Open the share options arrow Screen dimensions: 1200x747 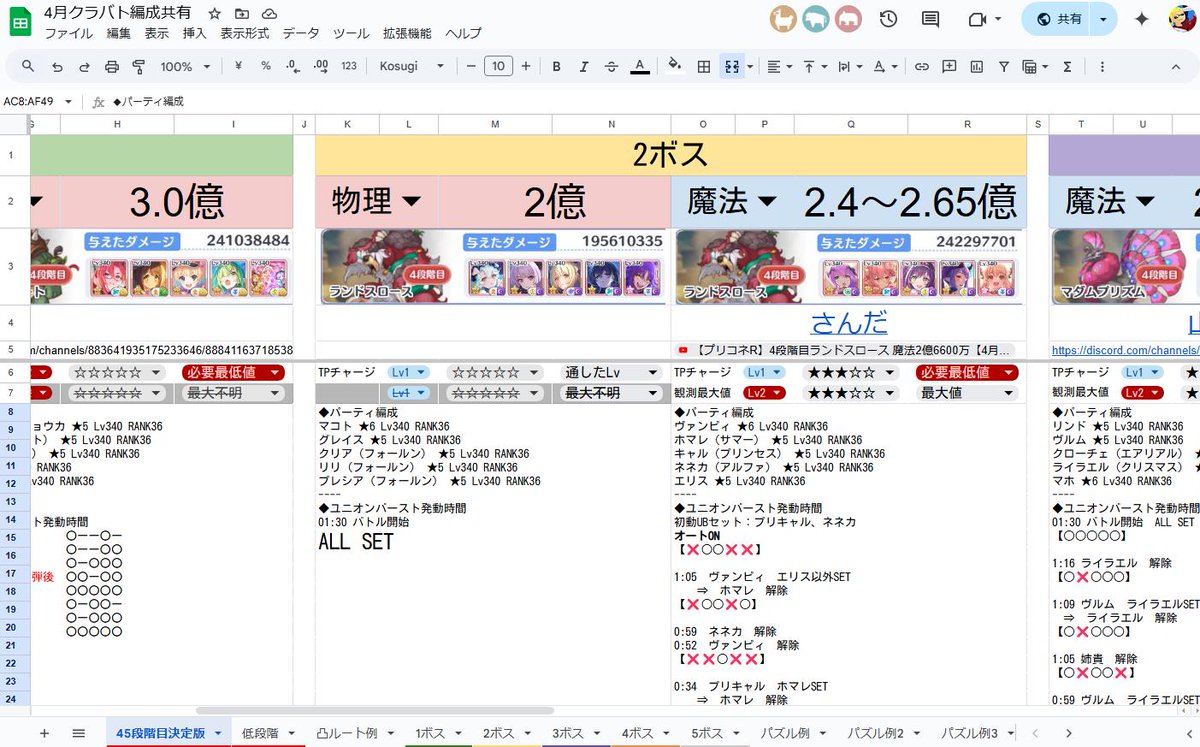(x=1103, y=20)
